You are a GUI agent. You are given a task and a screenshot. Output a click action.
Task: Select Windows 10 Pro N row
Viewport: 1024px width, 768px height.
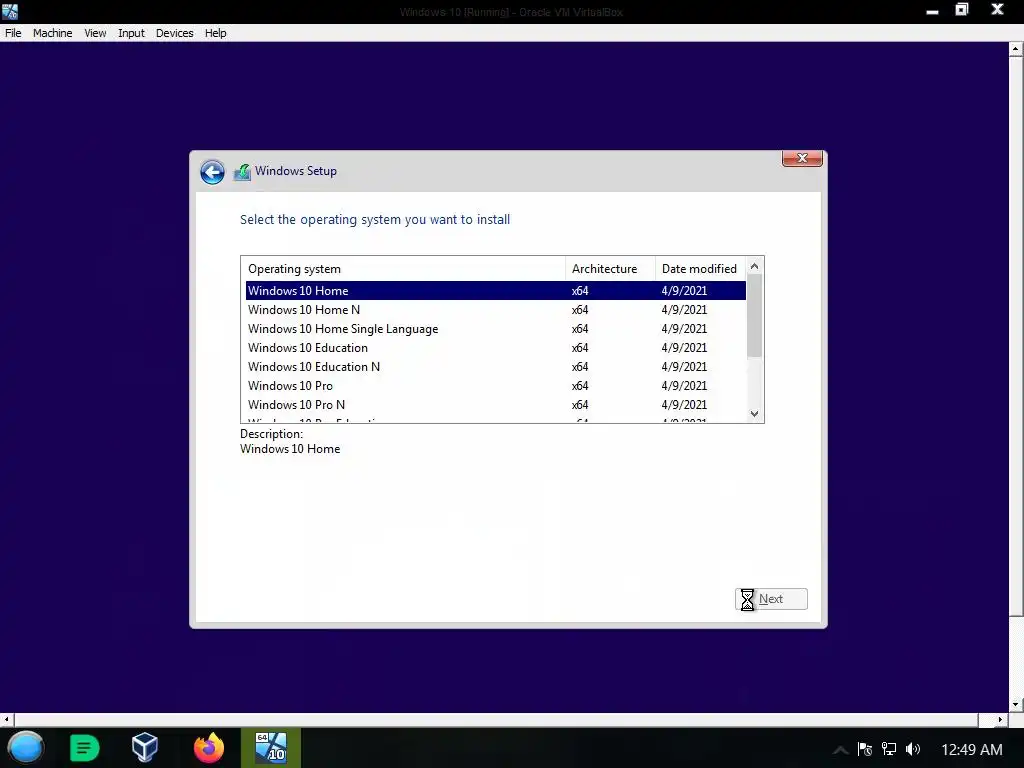pyautogui.click(x=496, y=404)
